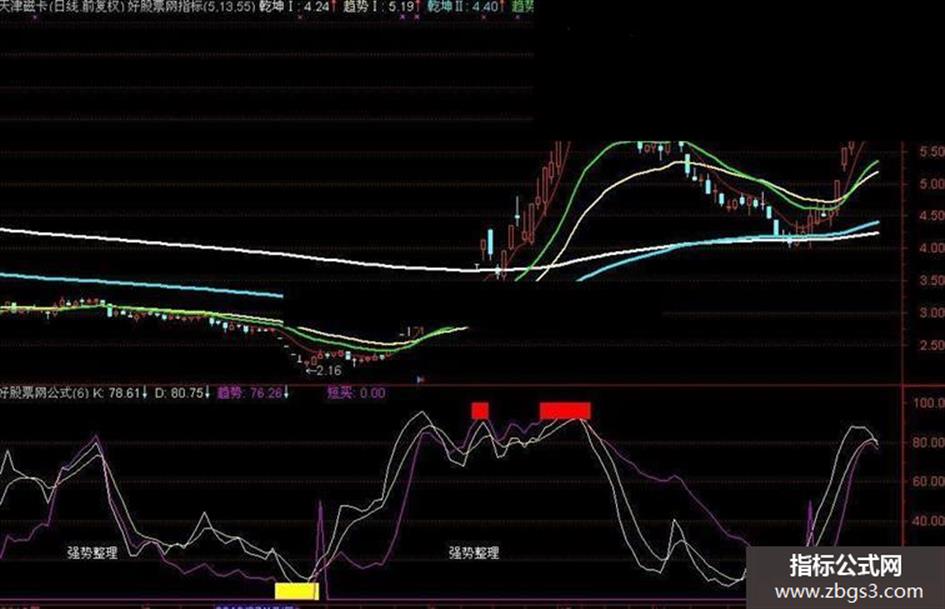Screen dimensions: 945x609
Task: Open the www.zbgs3.com watermark link
Action: point(849,592)
